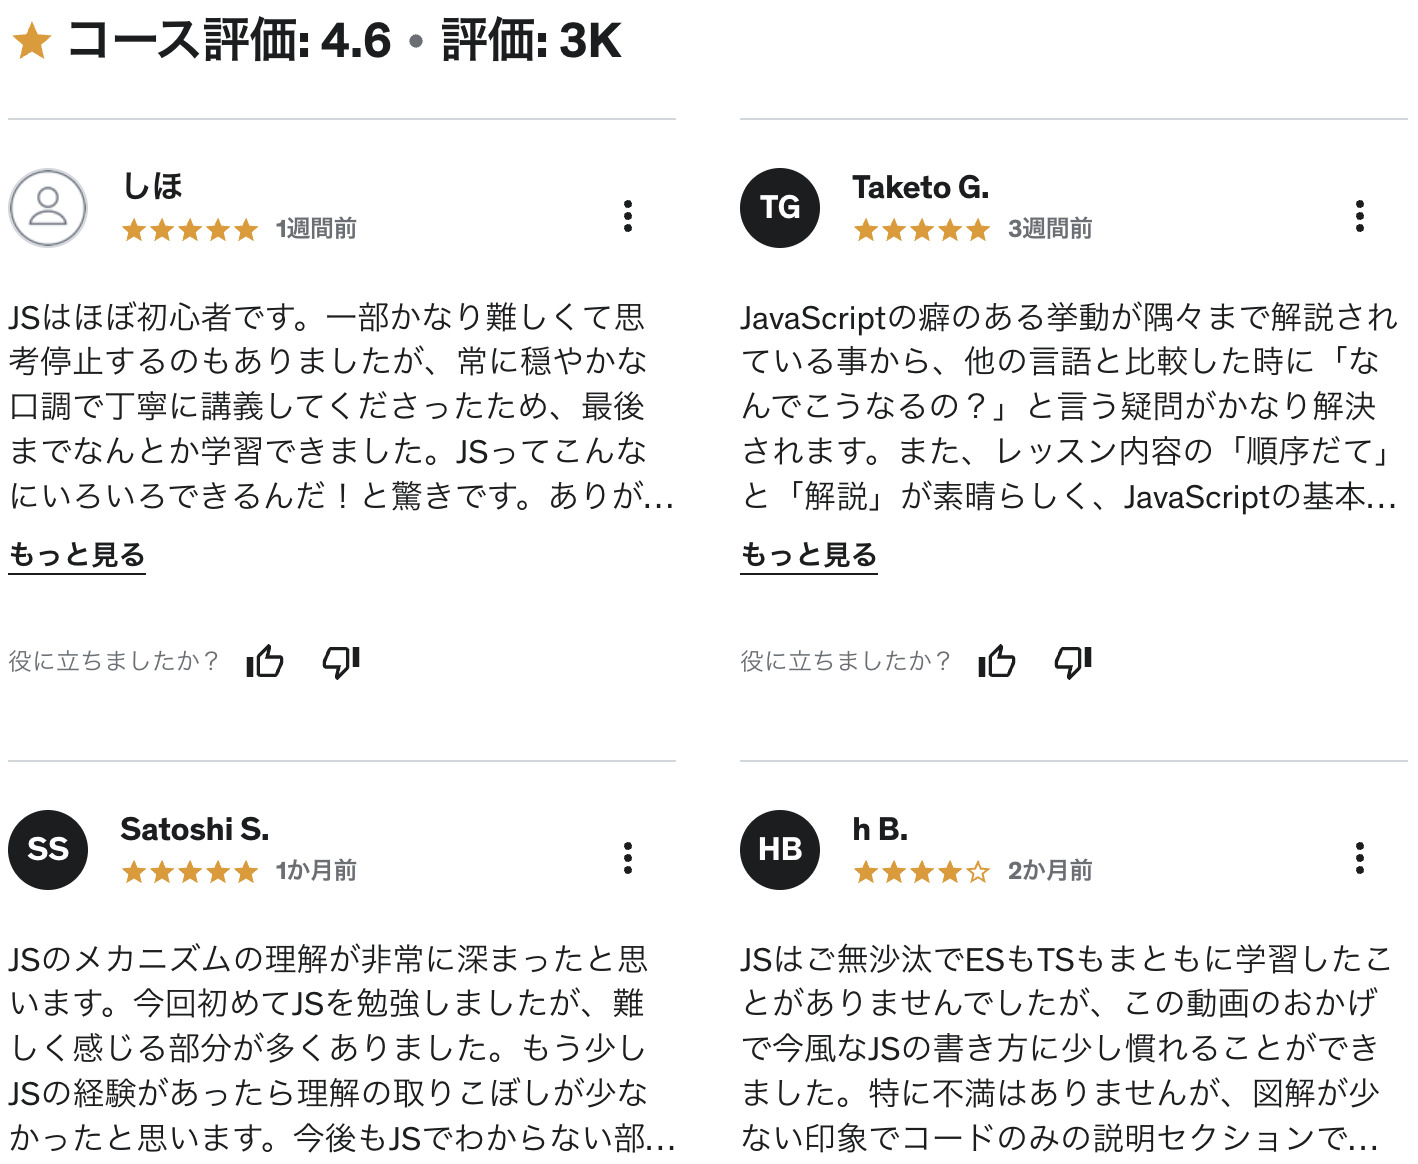The height and width of the screenshot is (1164, 1418).
Task: Click Satoshi S.'s SS avatar
Action: click(47, 850)
